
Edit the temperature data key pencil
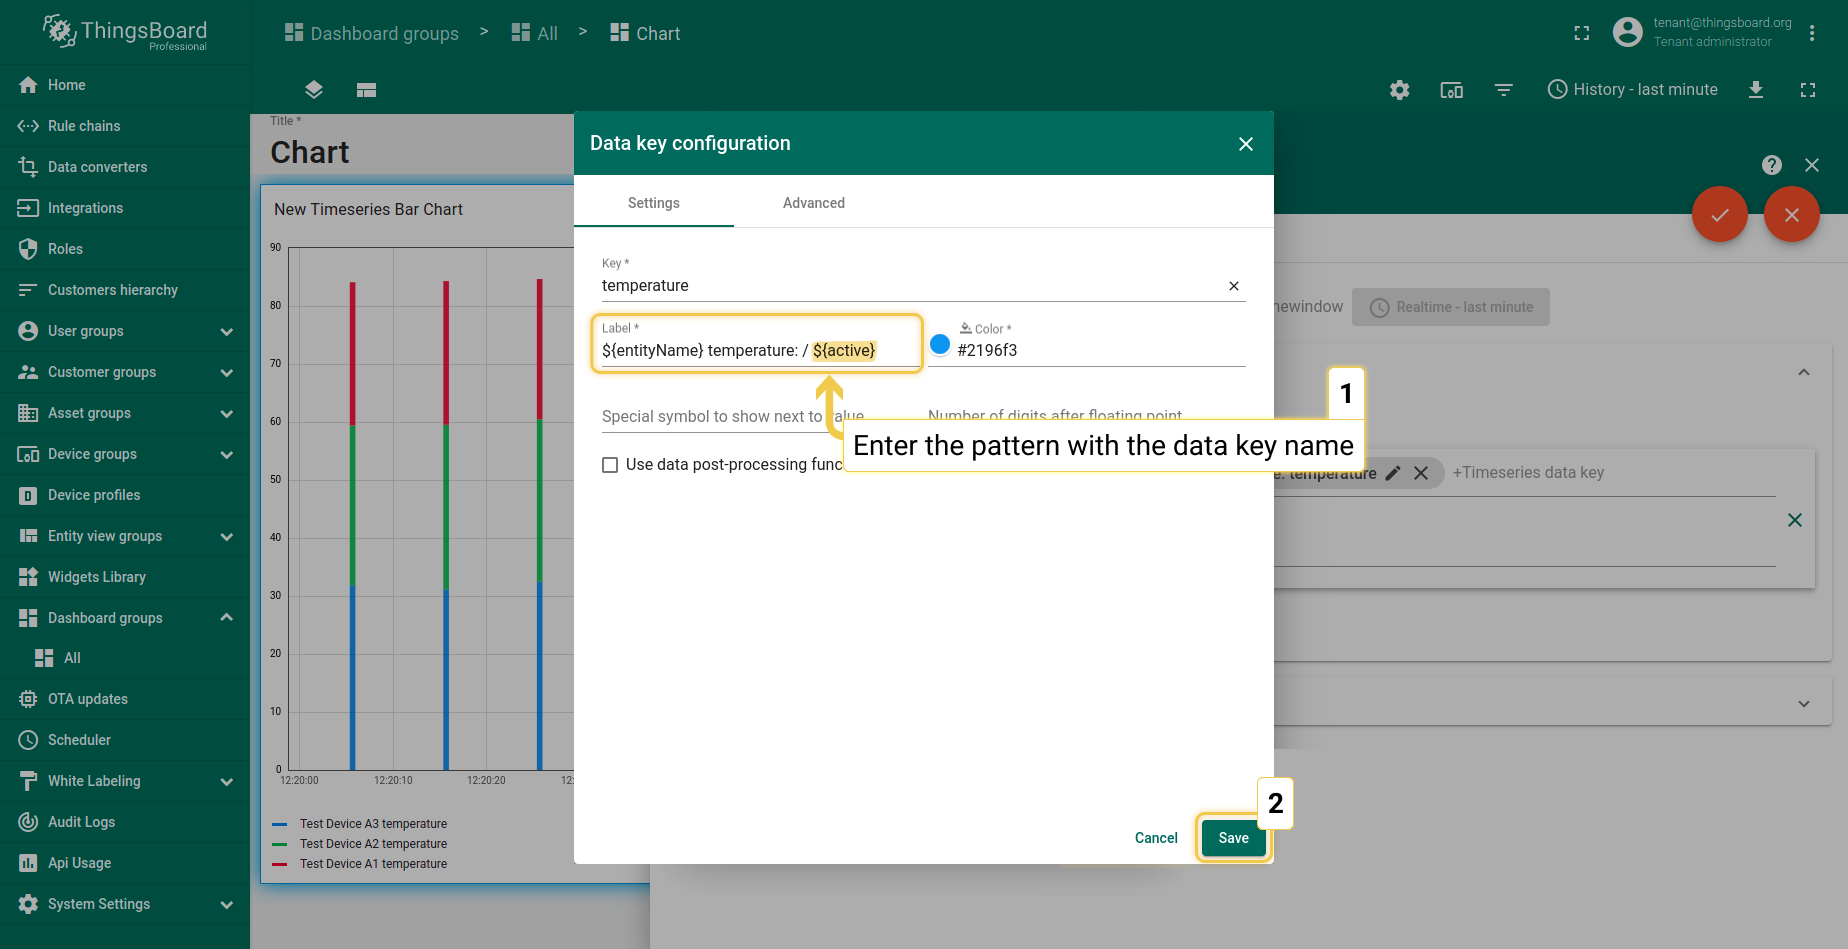pos(1393,473)
